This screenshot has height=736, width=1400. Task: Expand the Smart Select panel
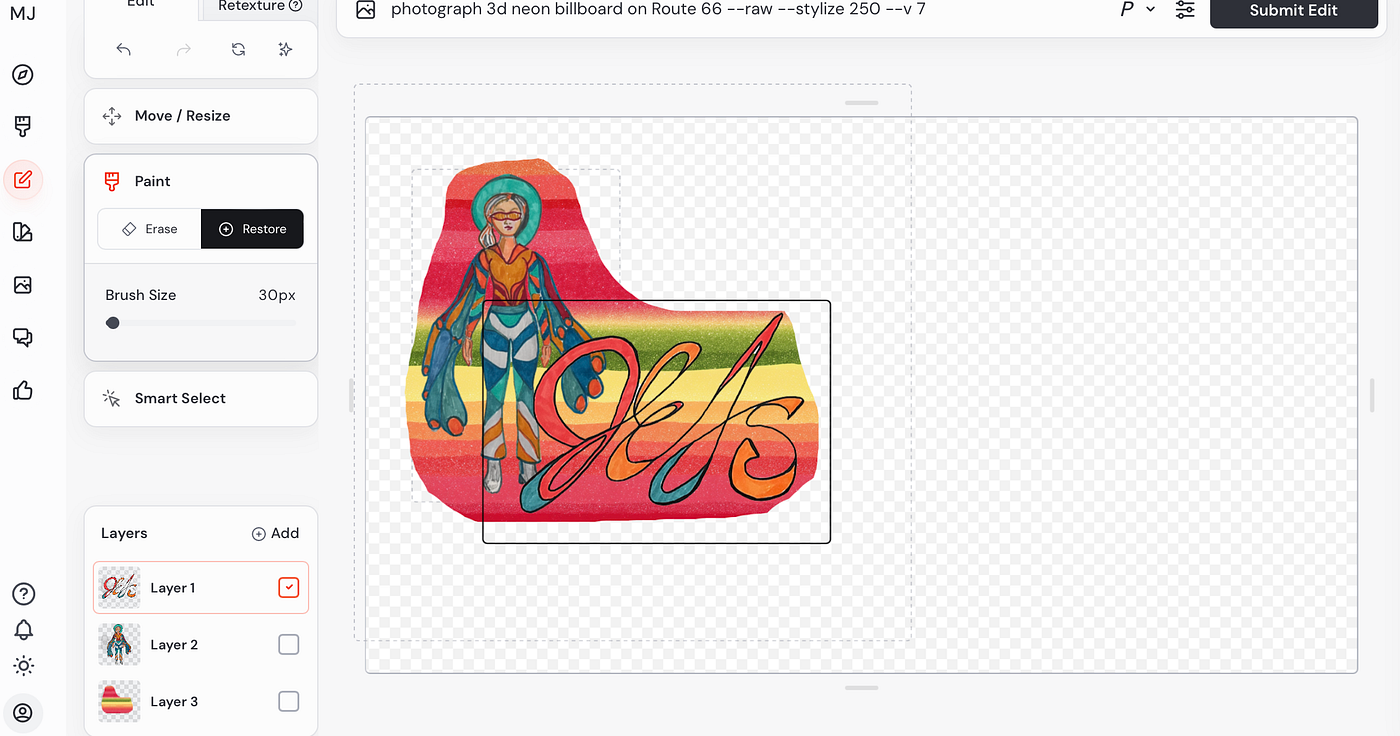(x=201, y=398)
